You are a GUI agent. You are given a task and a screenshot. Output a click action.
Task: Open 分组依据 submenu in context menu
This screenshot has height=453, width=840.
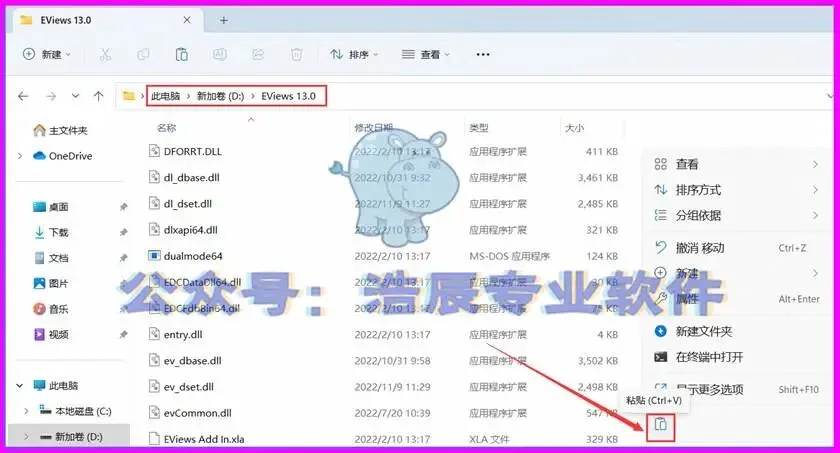[737, 215]
